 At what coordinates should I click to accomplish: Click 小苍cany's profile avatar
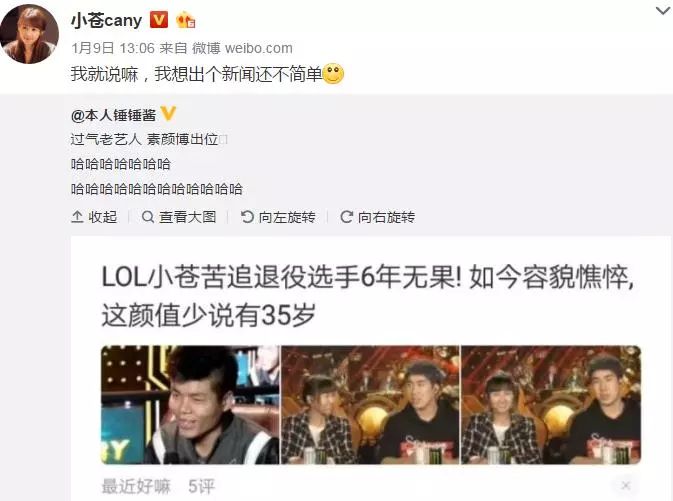pos(29,34)
